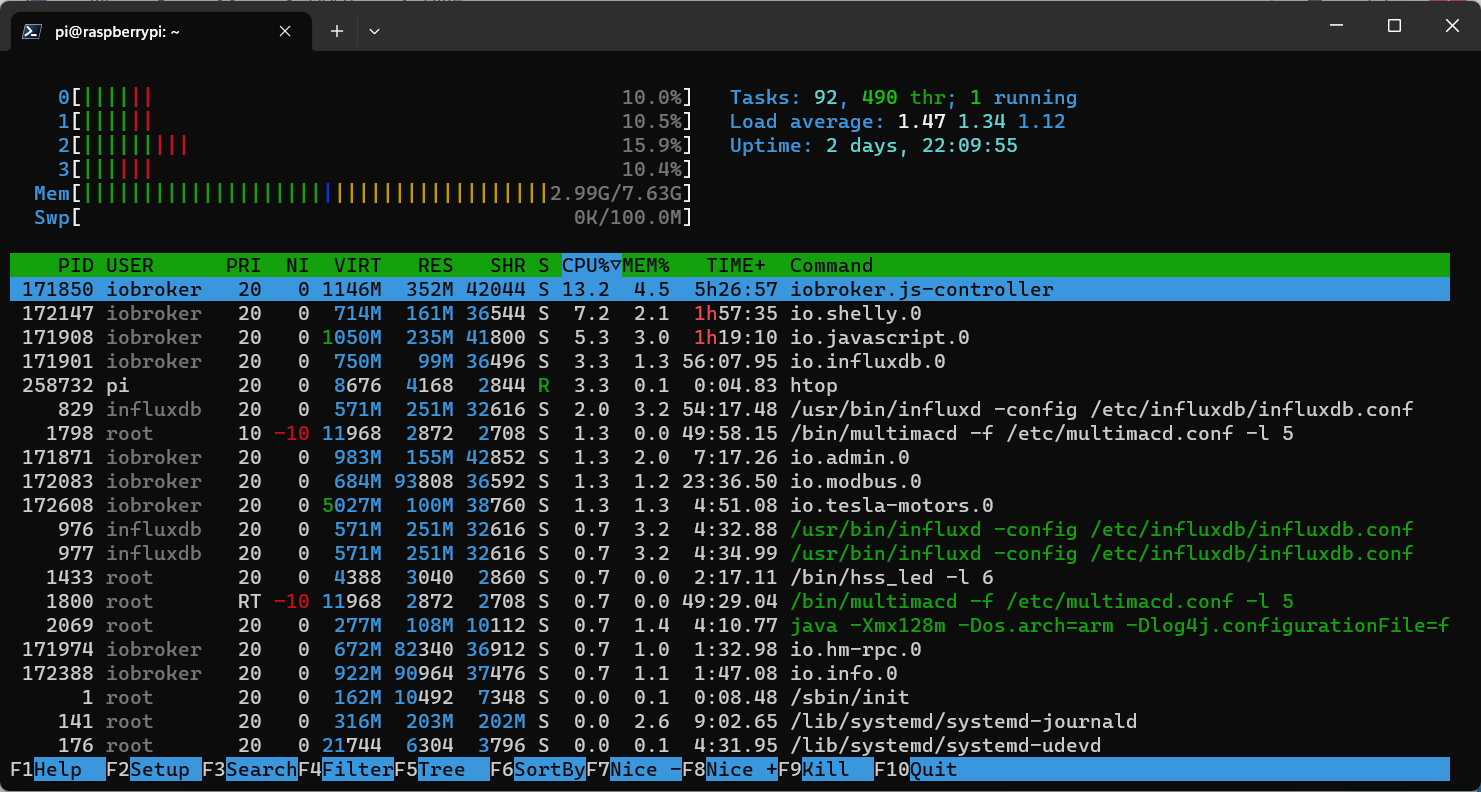
Task: Open the F6 SortBy menu
Action: (549, 769)
